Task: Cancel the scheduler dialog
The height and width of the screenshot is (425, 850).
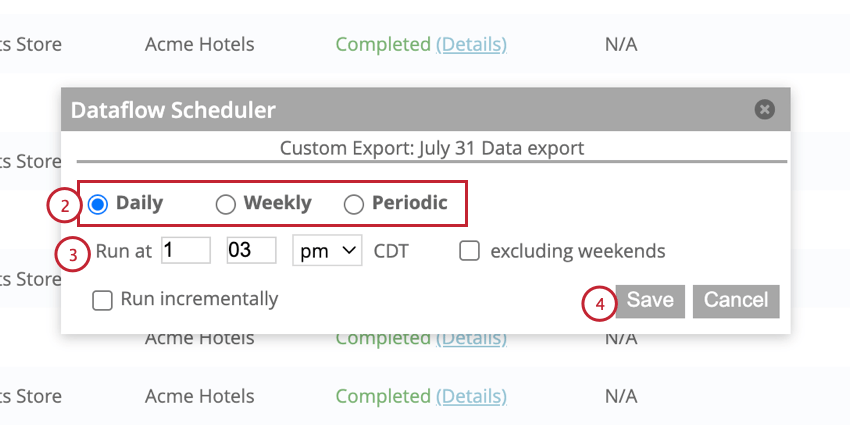Action: [736, 300]
